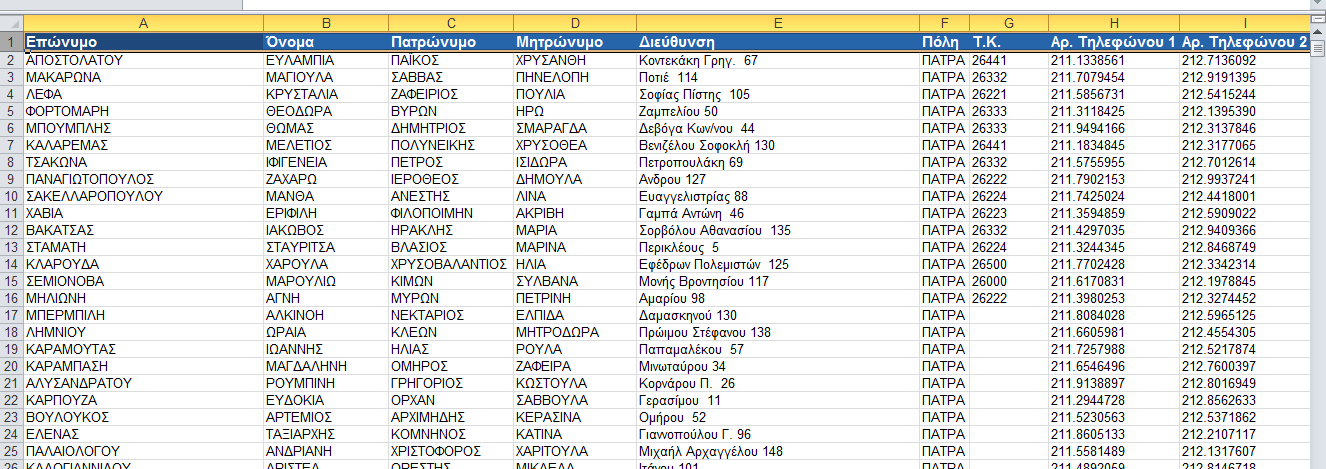
Task: Select the cell containing ΣΑΚΕΛΛΑΡΟΠΟΥΛΟΥ
Action: click(x=141, y=196)
